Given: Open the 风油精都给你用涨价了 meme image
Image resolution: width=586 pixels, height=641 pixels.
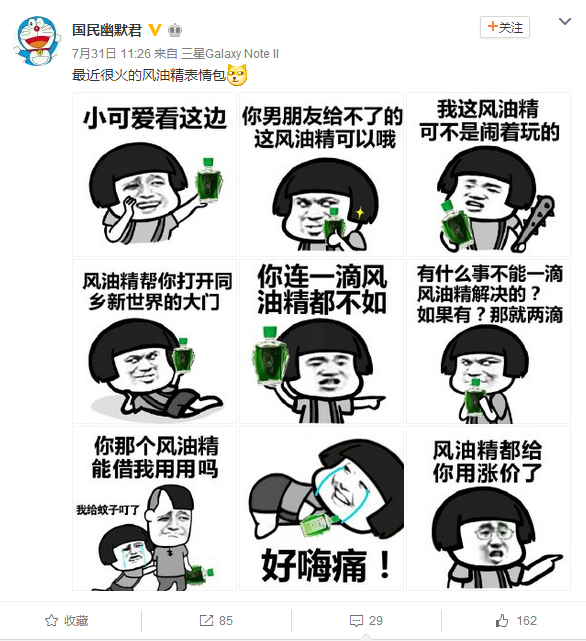Looking at the screenshot, I should pyautogui.click(x=488, y=509).
